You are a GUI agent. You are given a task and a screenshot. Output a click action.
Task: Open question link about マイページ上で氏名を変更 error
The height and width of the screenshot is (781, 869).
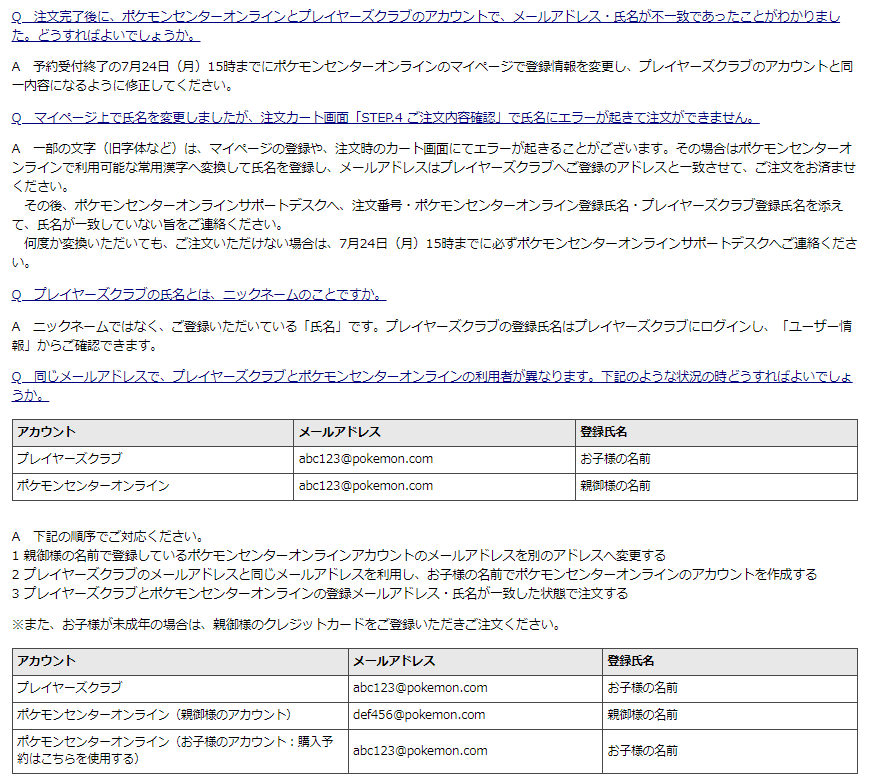(x=385, y=118)
